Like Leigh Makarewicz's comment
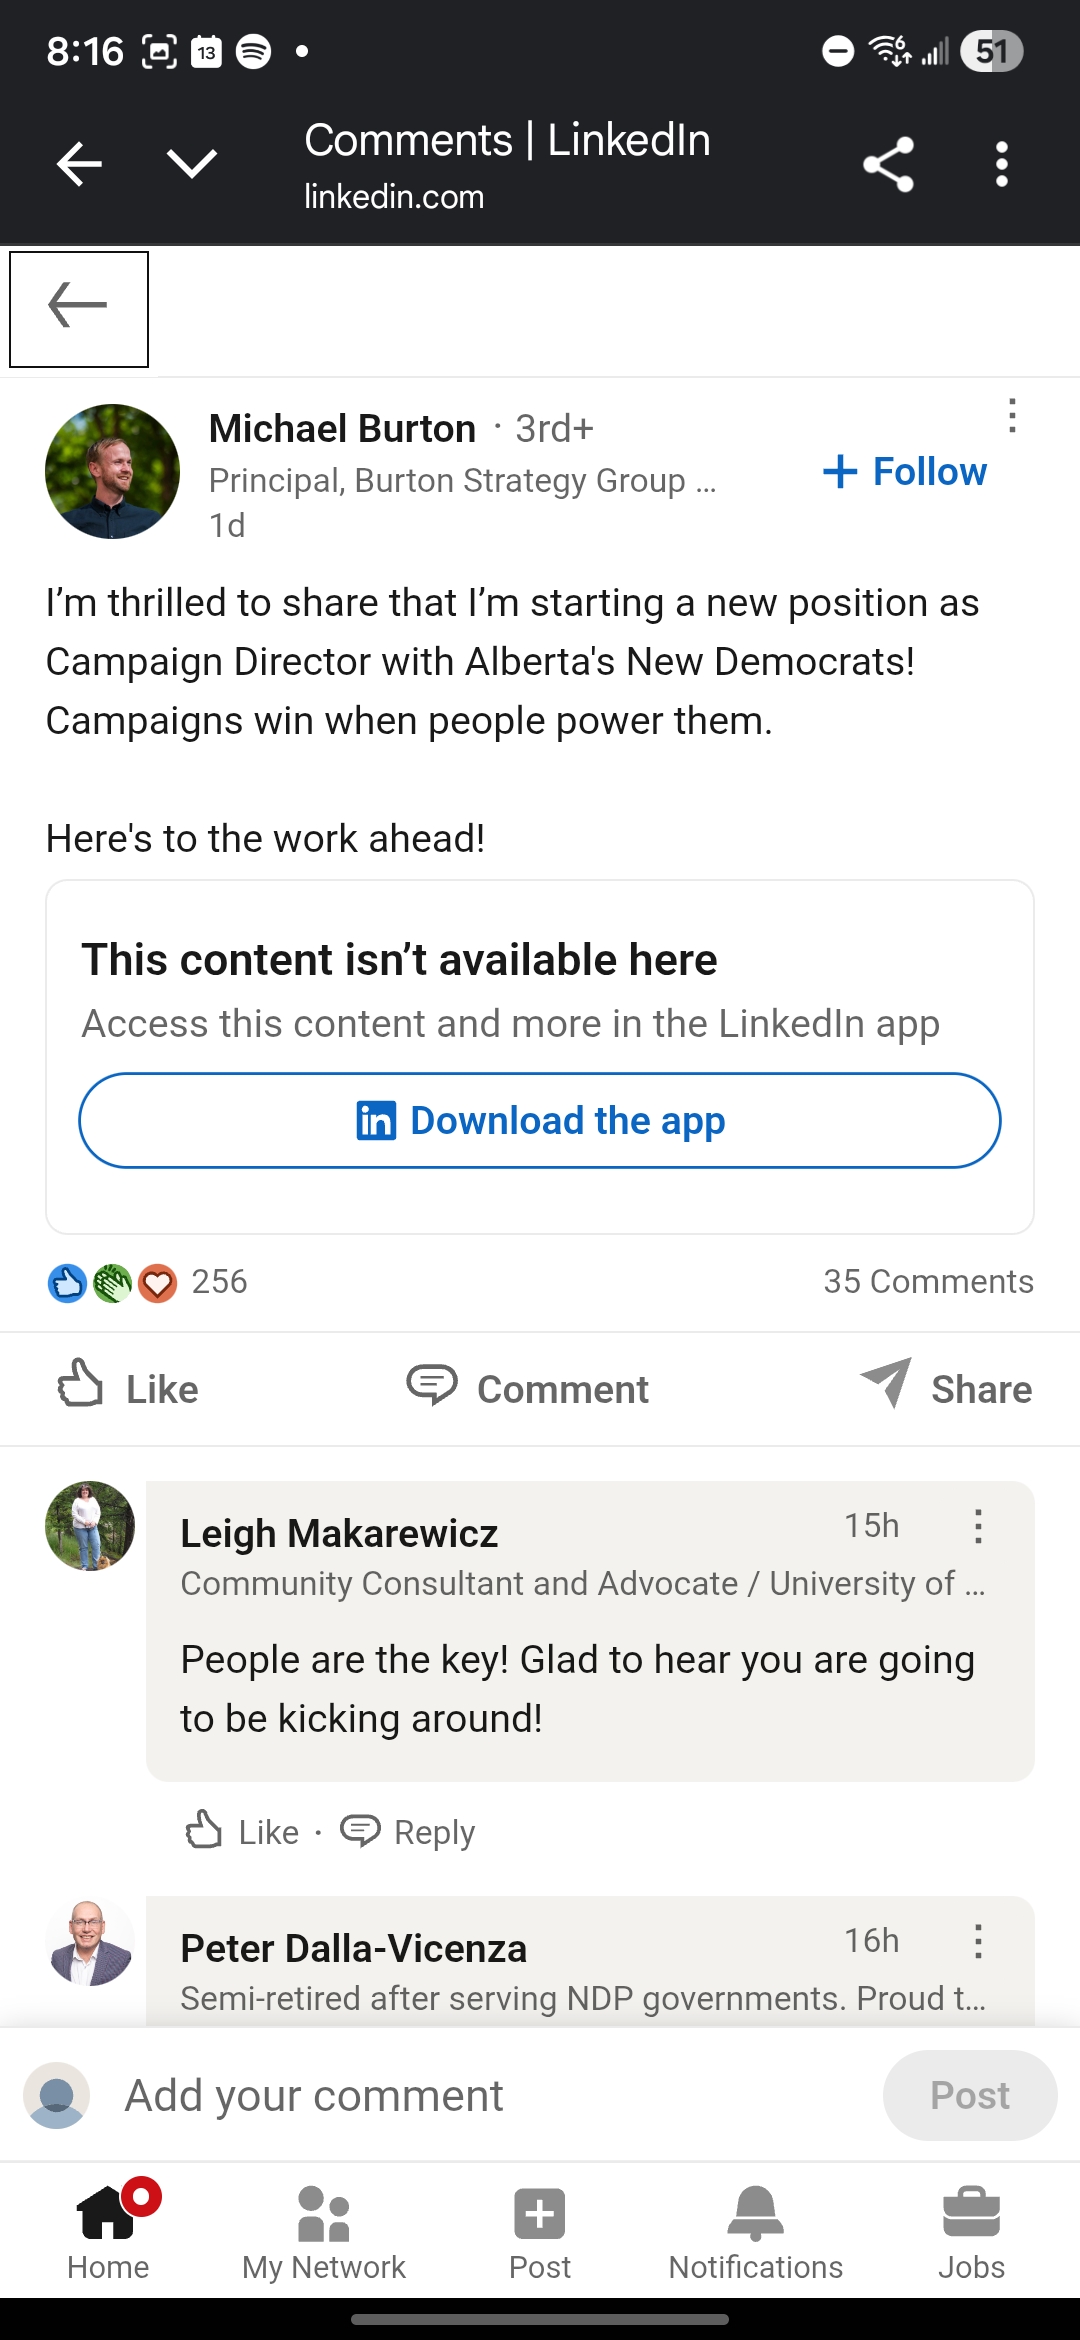The height and width of the screenshot is (2340, 1080). point(243,1831)
